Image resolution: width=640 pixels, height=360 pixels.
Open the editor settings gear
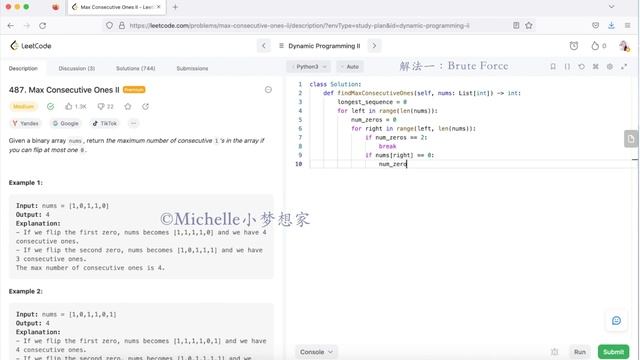coord(609,66)
